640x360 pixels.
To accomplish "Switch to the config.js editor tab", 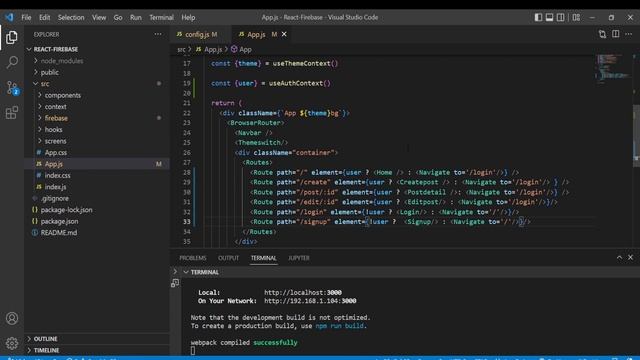I will coord(200,34).
